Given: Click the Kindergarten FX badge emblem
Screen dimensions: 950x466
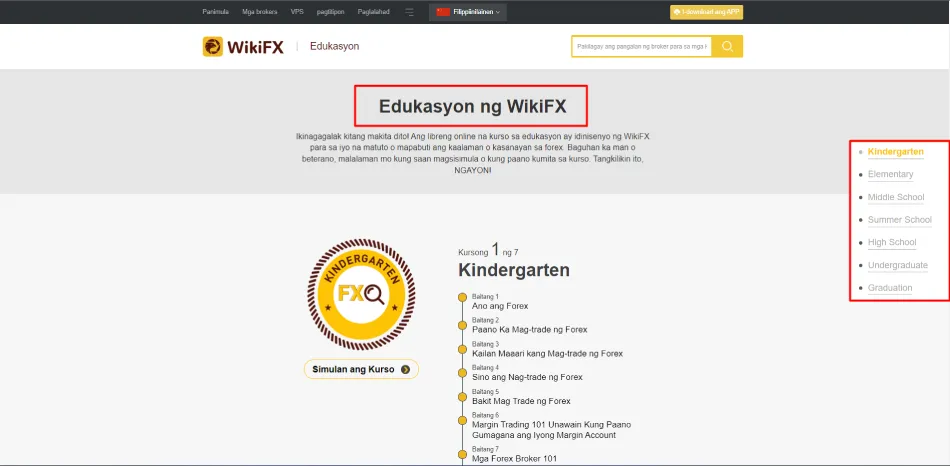Looking at the screenshot, I should click(362, 294).
